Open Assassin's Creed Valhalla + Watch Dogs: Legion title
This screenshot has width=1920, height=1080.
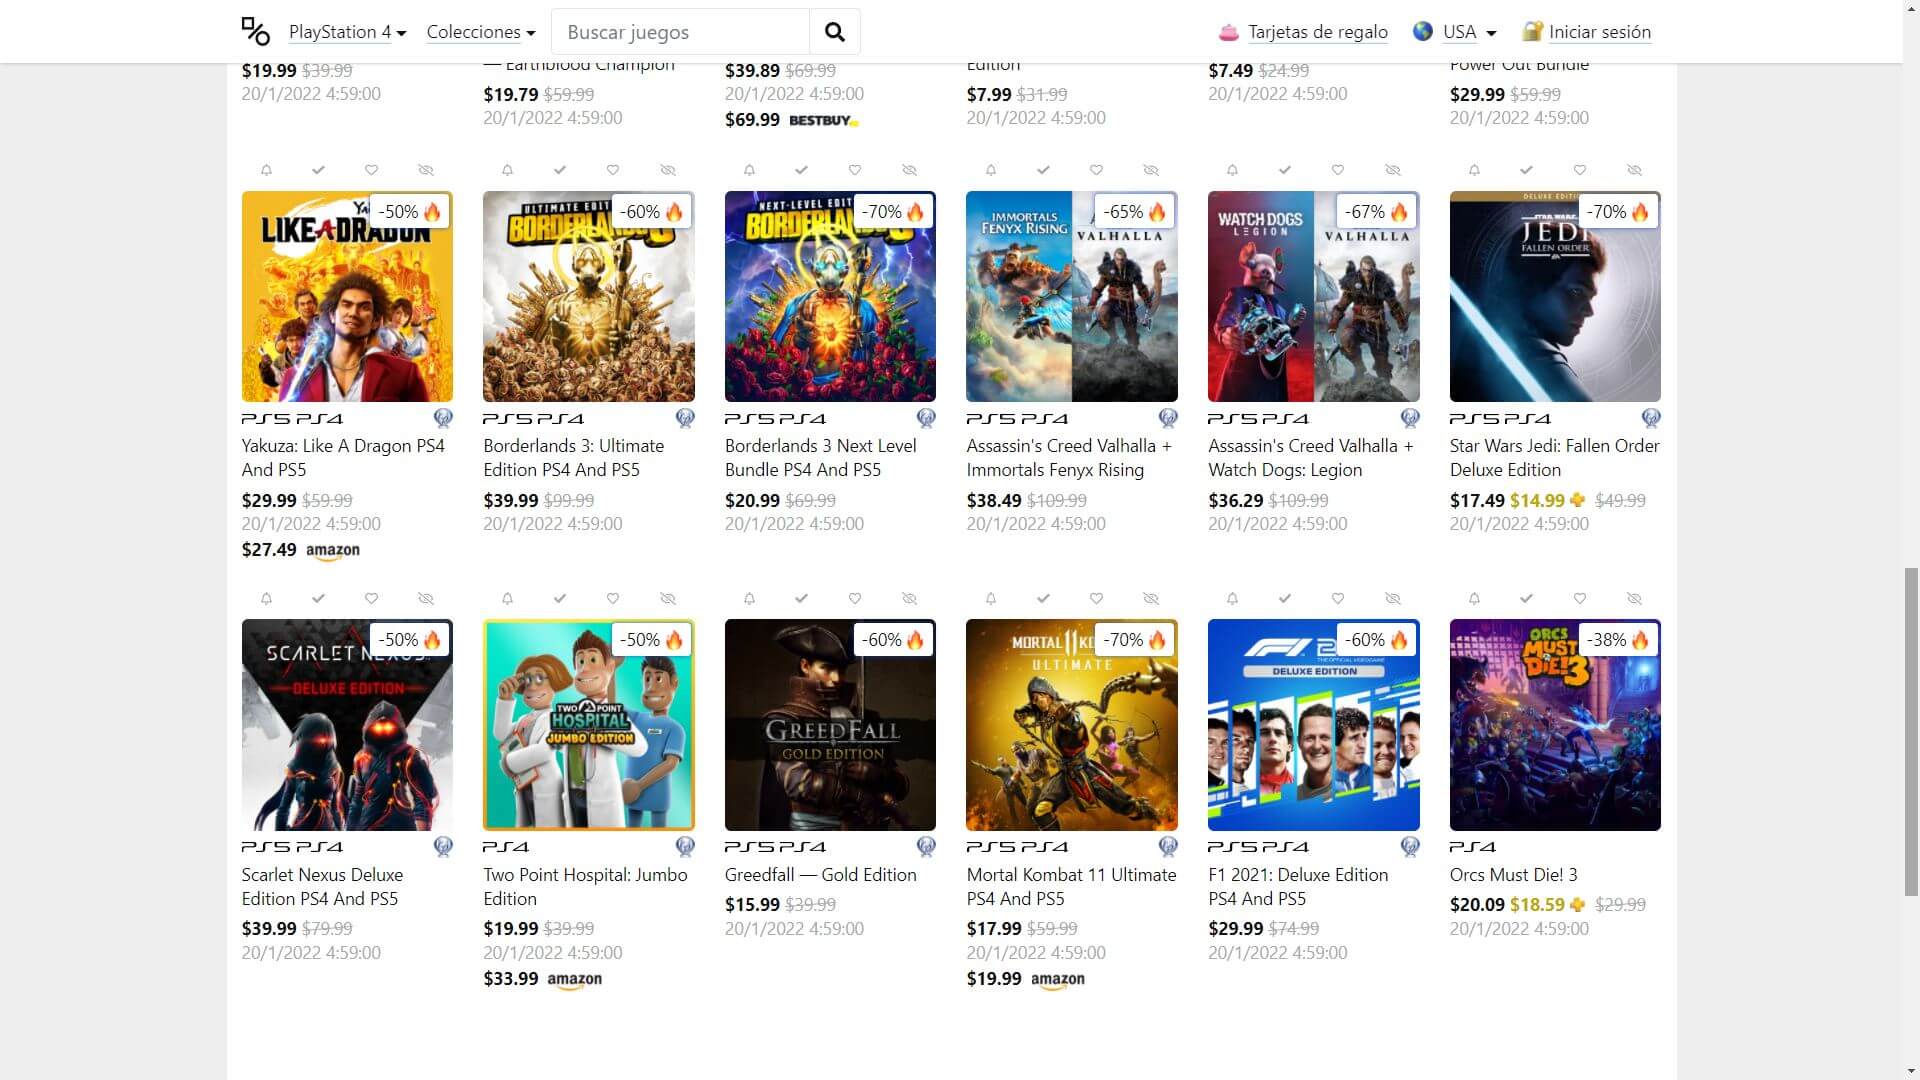point(1310,458)
